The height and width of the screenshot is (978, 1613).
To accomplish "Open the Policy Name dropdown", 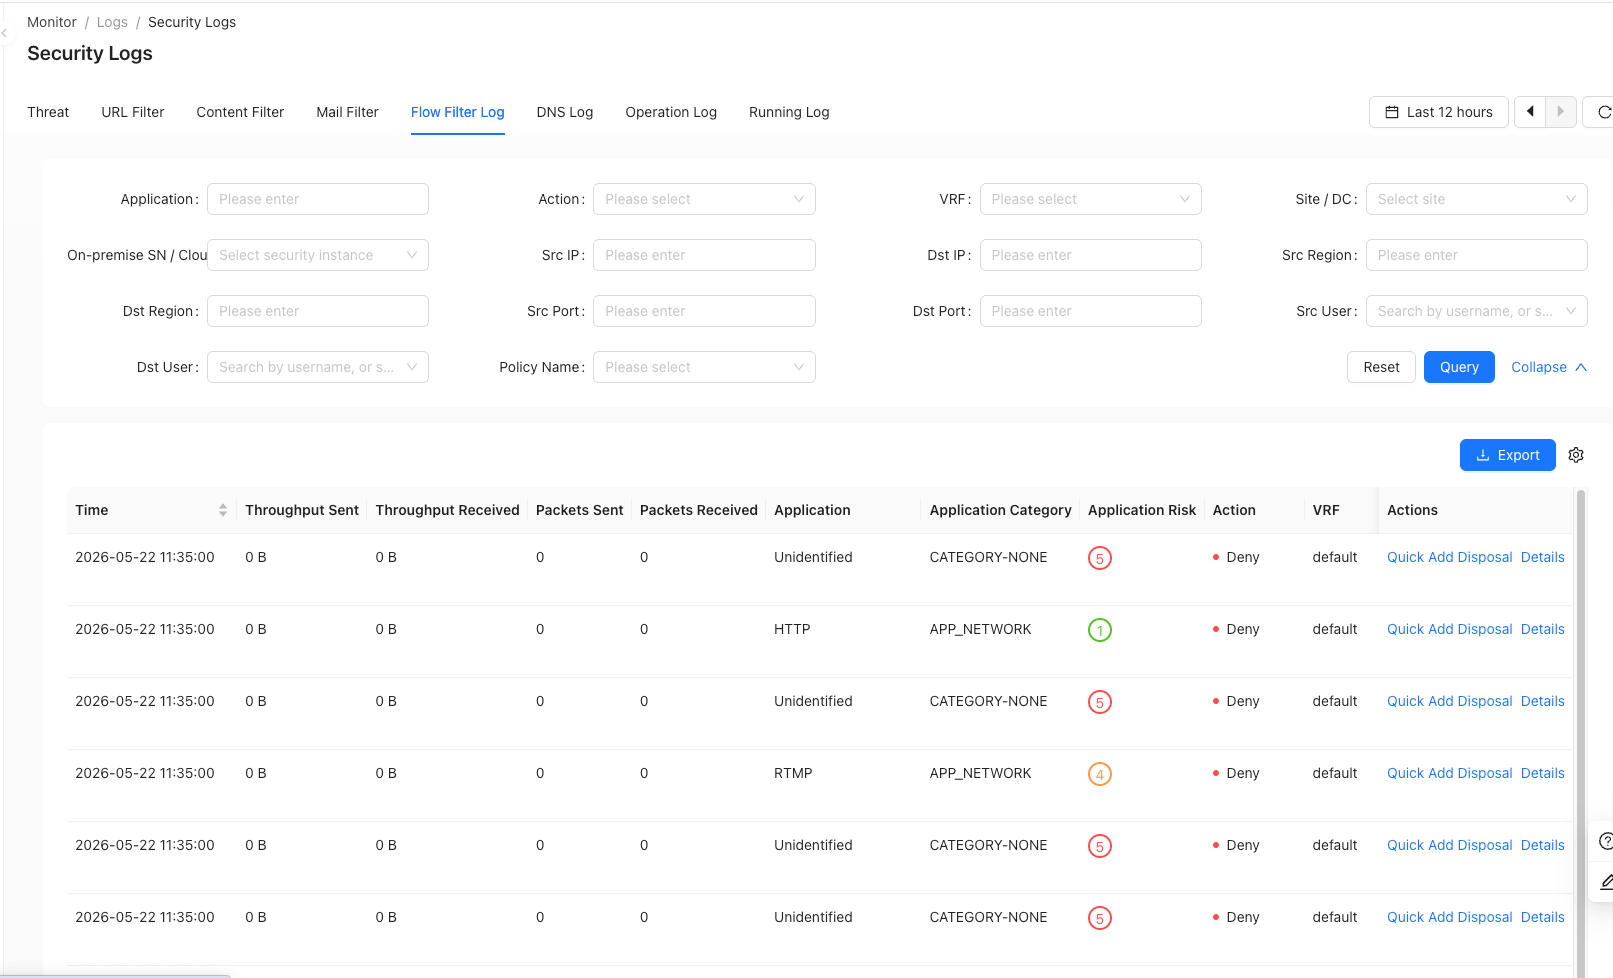I will 704,367.
